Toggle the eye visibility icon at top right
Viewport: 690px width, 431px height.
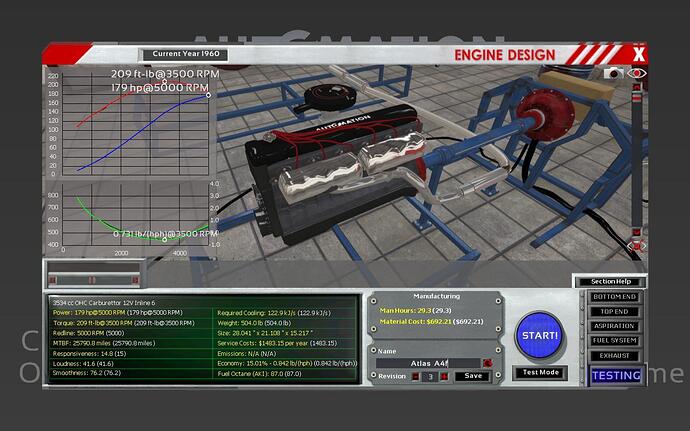click(637, 73)
